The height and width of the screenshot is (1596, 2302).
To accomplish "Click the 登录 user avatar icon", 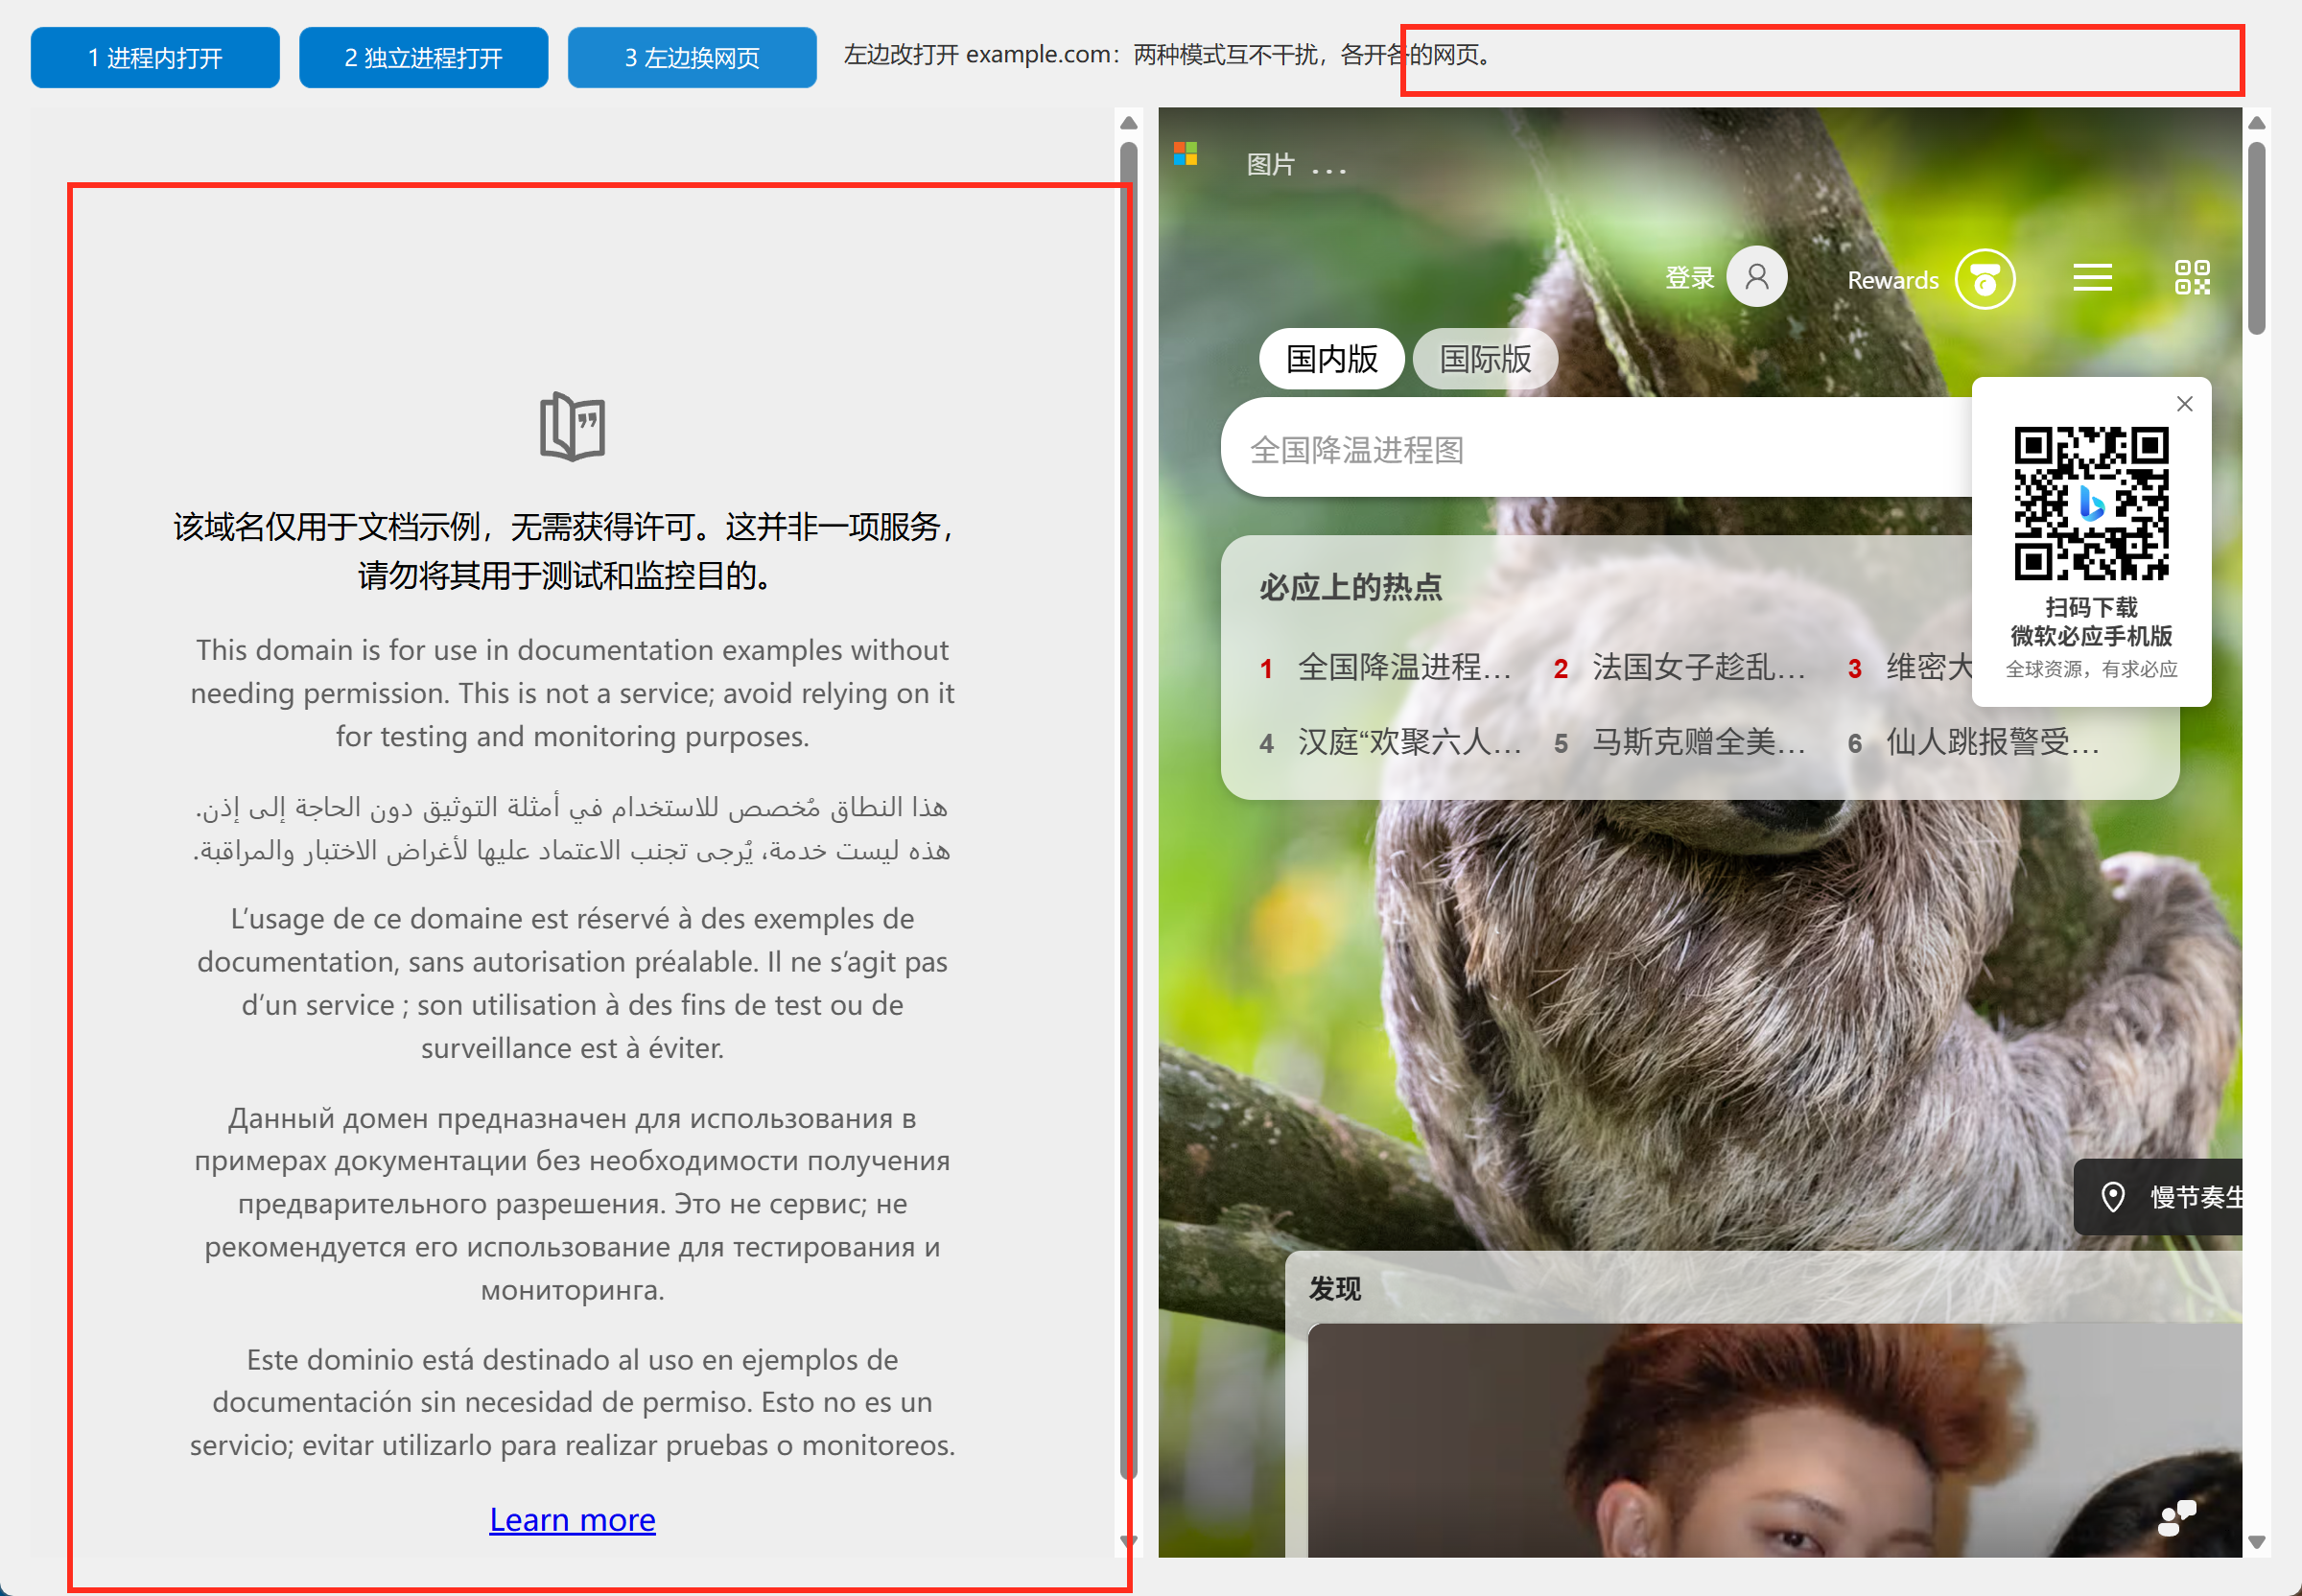I will pyautogui.click(x=1757, y=277).
